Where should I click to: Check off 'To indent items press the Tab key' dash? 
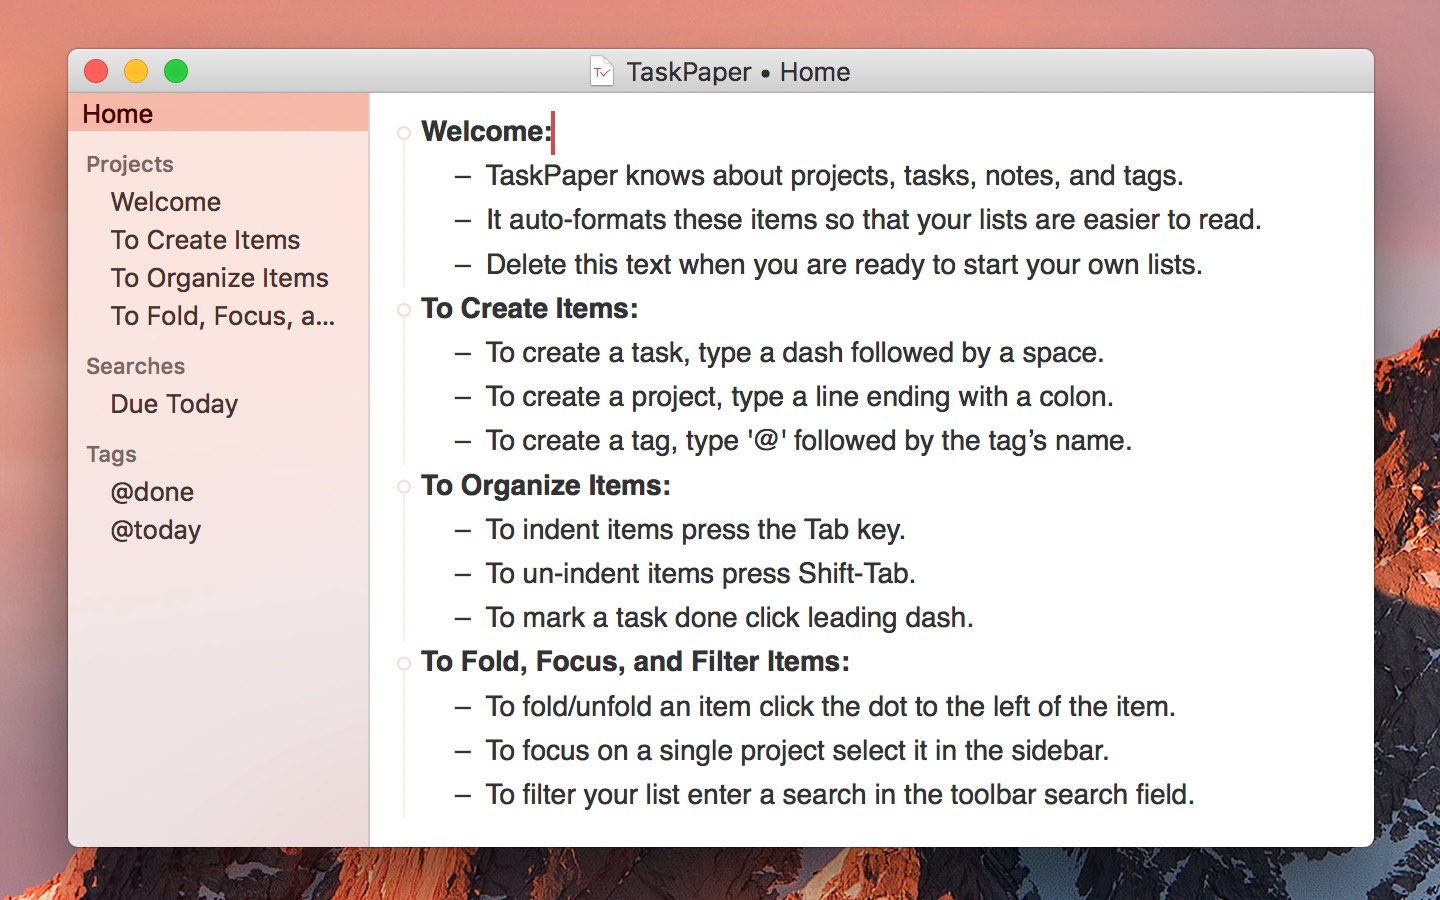point(462,531)
